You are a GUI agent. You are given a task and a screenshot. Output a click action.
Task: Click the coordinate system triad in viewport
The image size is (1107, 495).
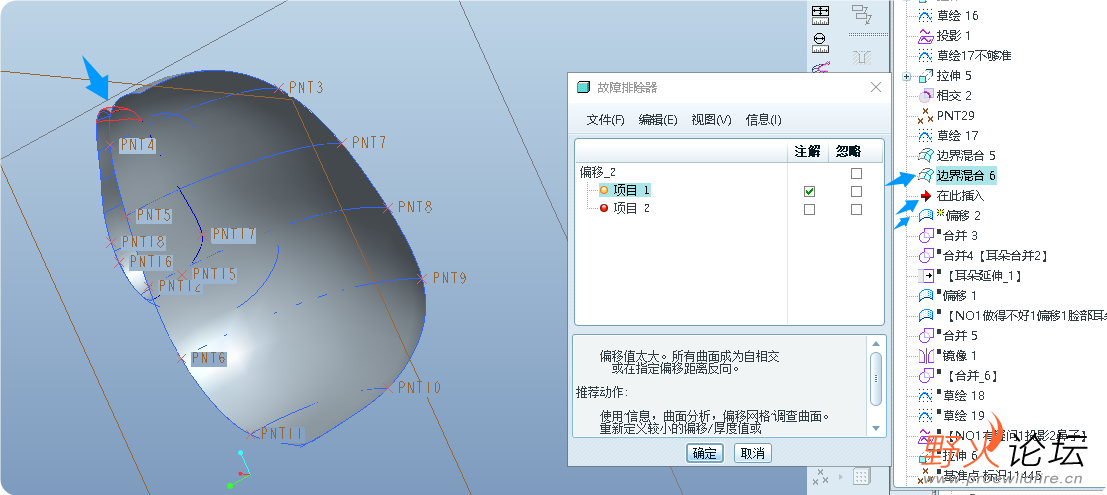point(239,470)
